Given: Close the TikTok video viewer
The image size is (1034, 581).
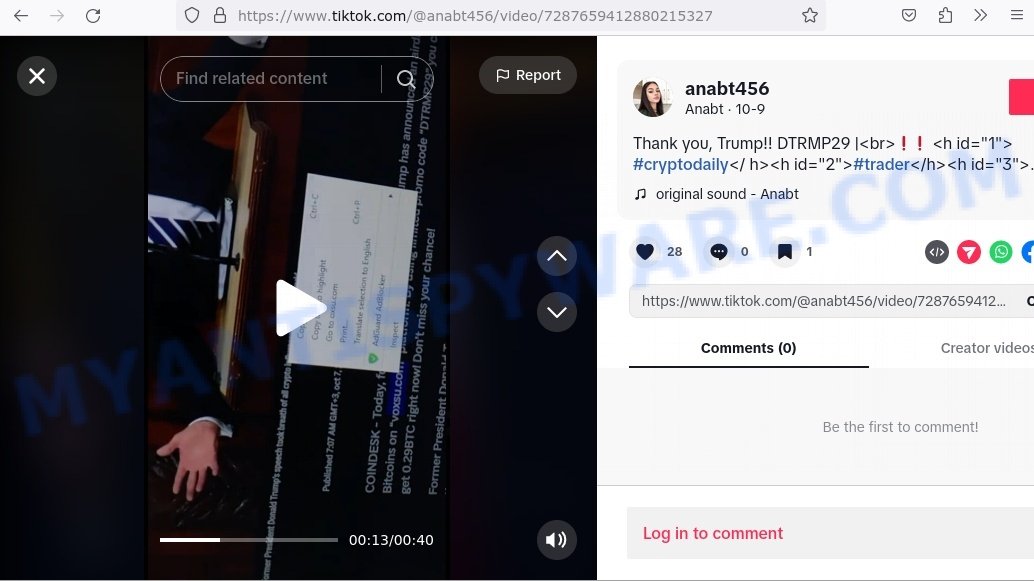Looking at the screenshot, I should (37, 76).
